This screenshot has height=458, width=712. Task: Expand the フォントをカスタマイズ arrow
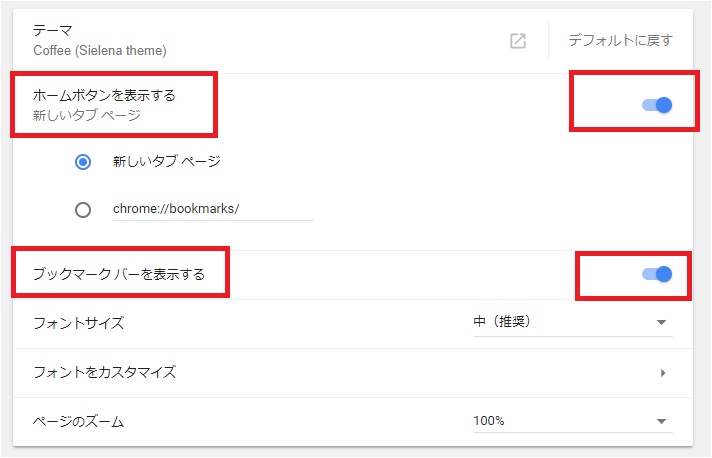[x=663, y=373]
